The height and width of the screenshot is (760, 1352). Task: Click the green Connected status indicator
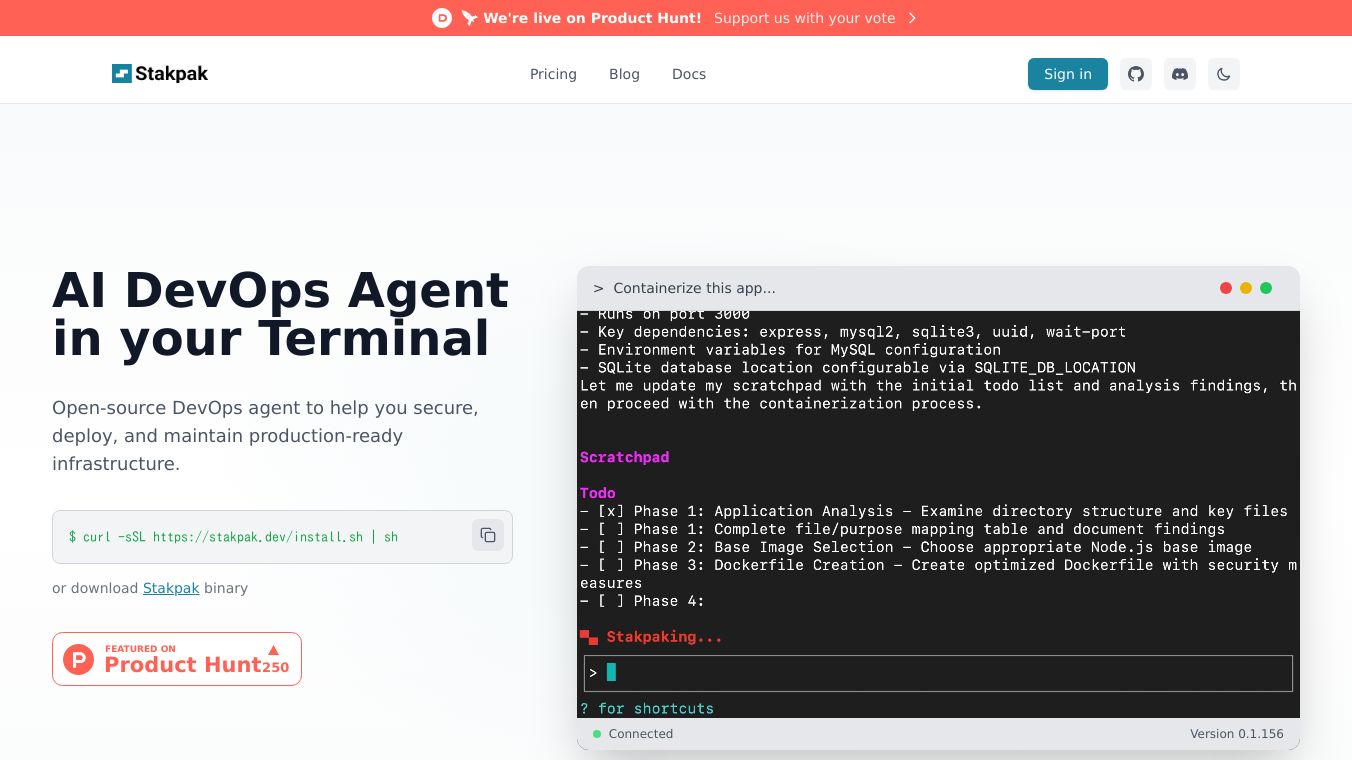[x=597, y=734]
